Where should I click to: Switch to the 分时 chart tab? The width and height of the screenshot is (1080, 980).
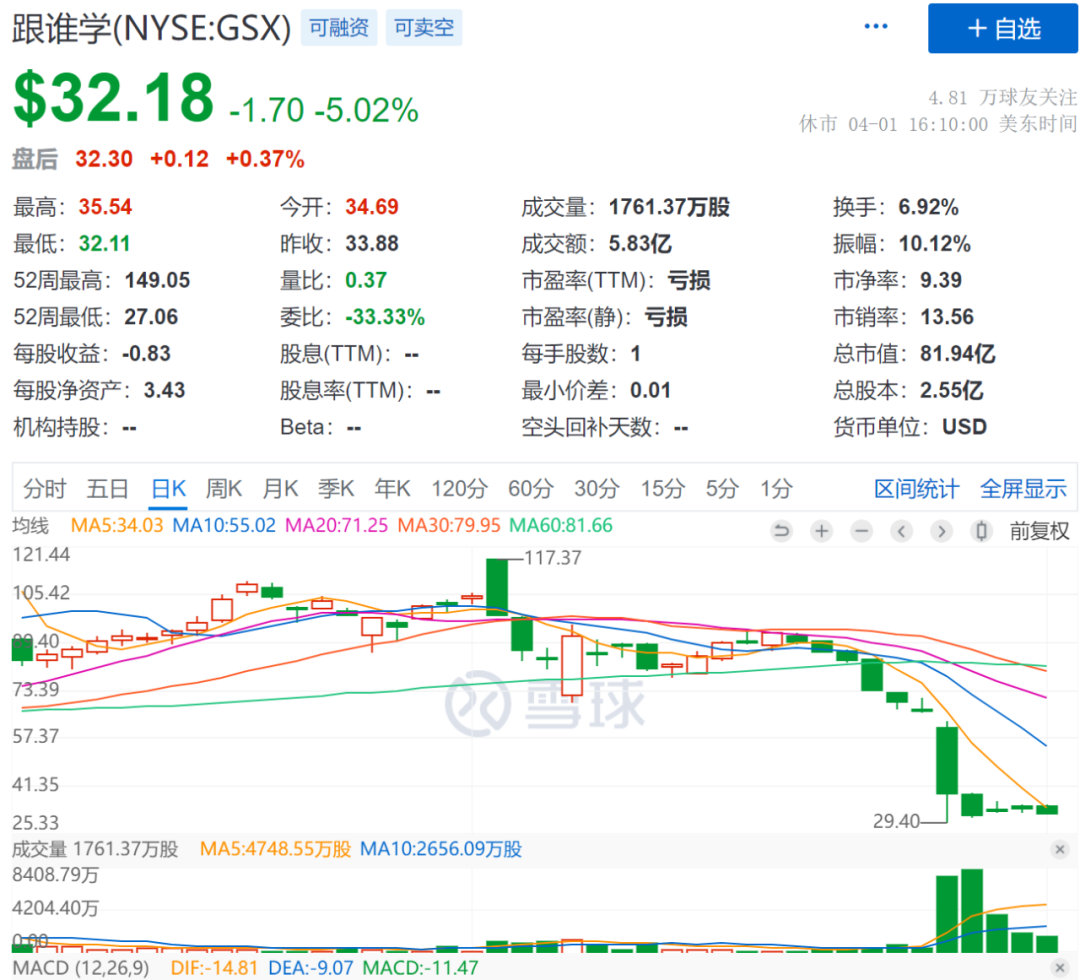[45, 488]
